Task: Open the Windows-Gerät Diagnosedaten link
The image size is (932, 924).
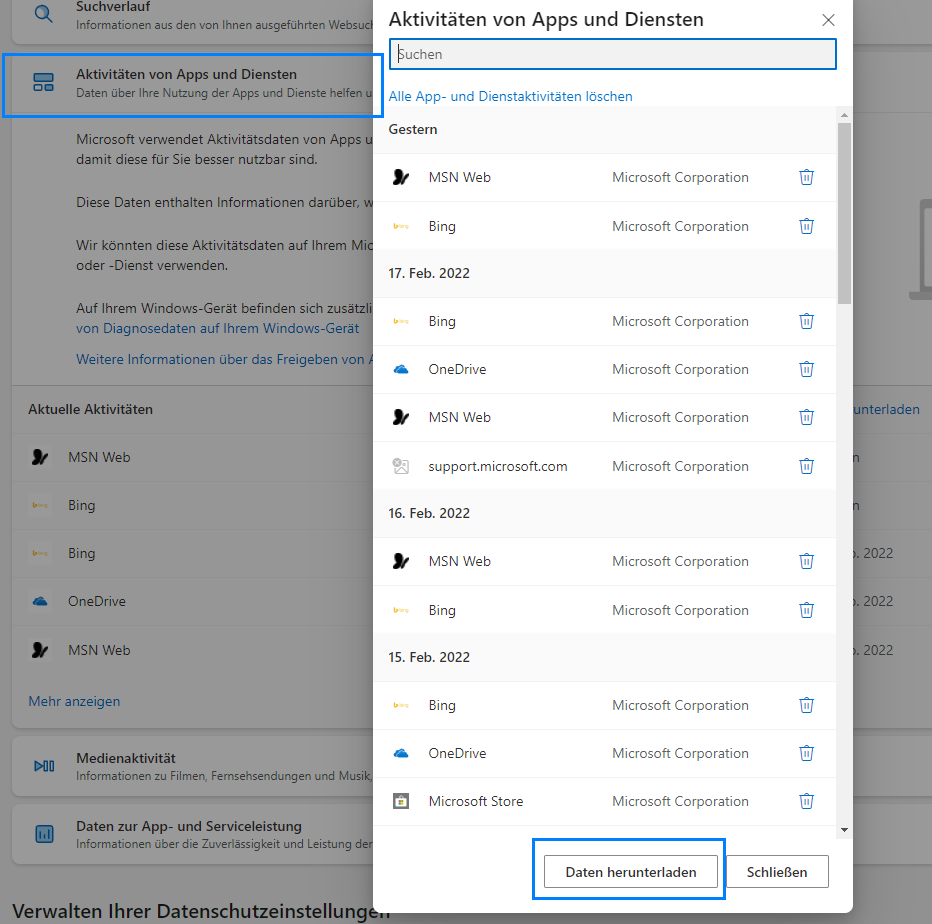Action: (218, 328)
